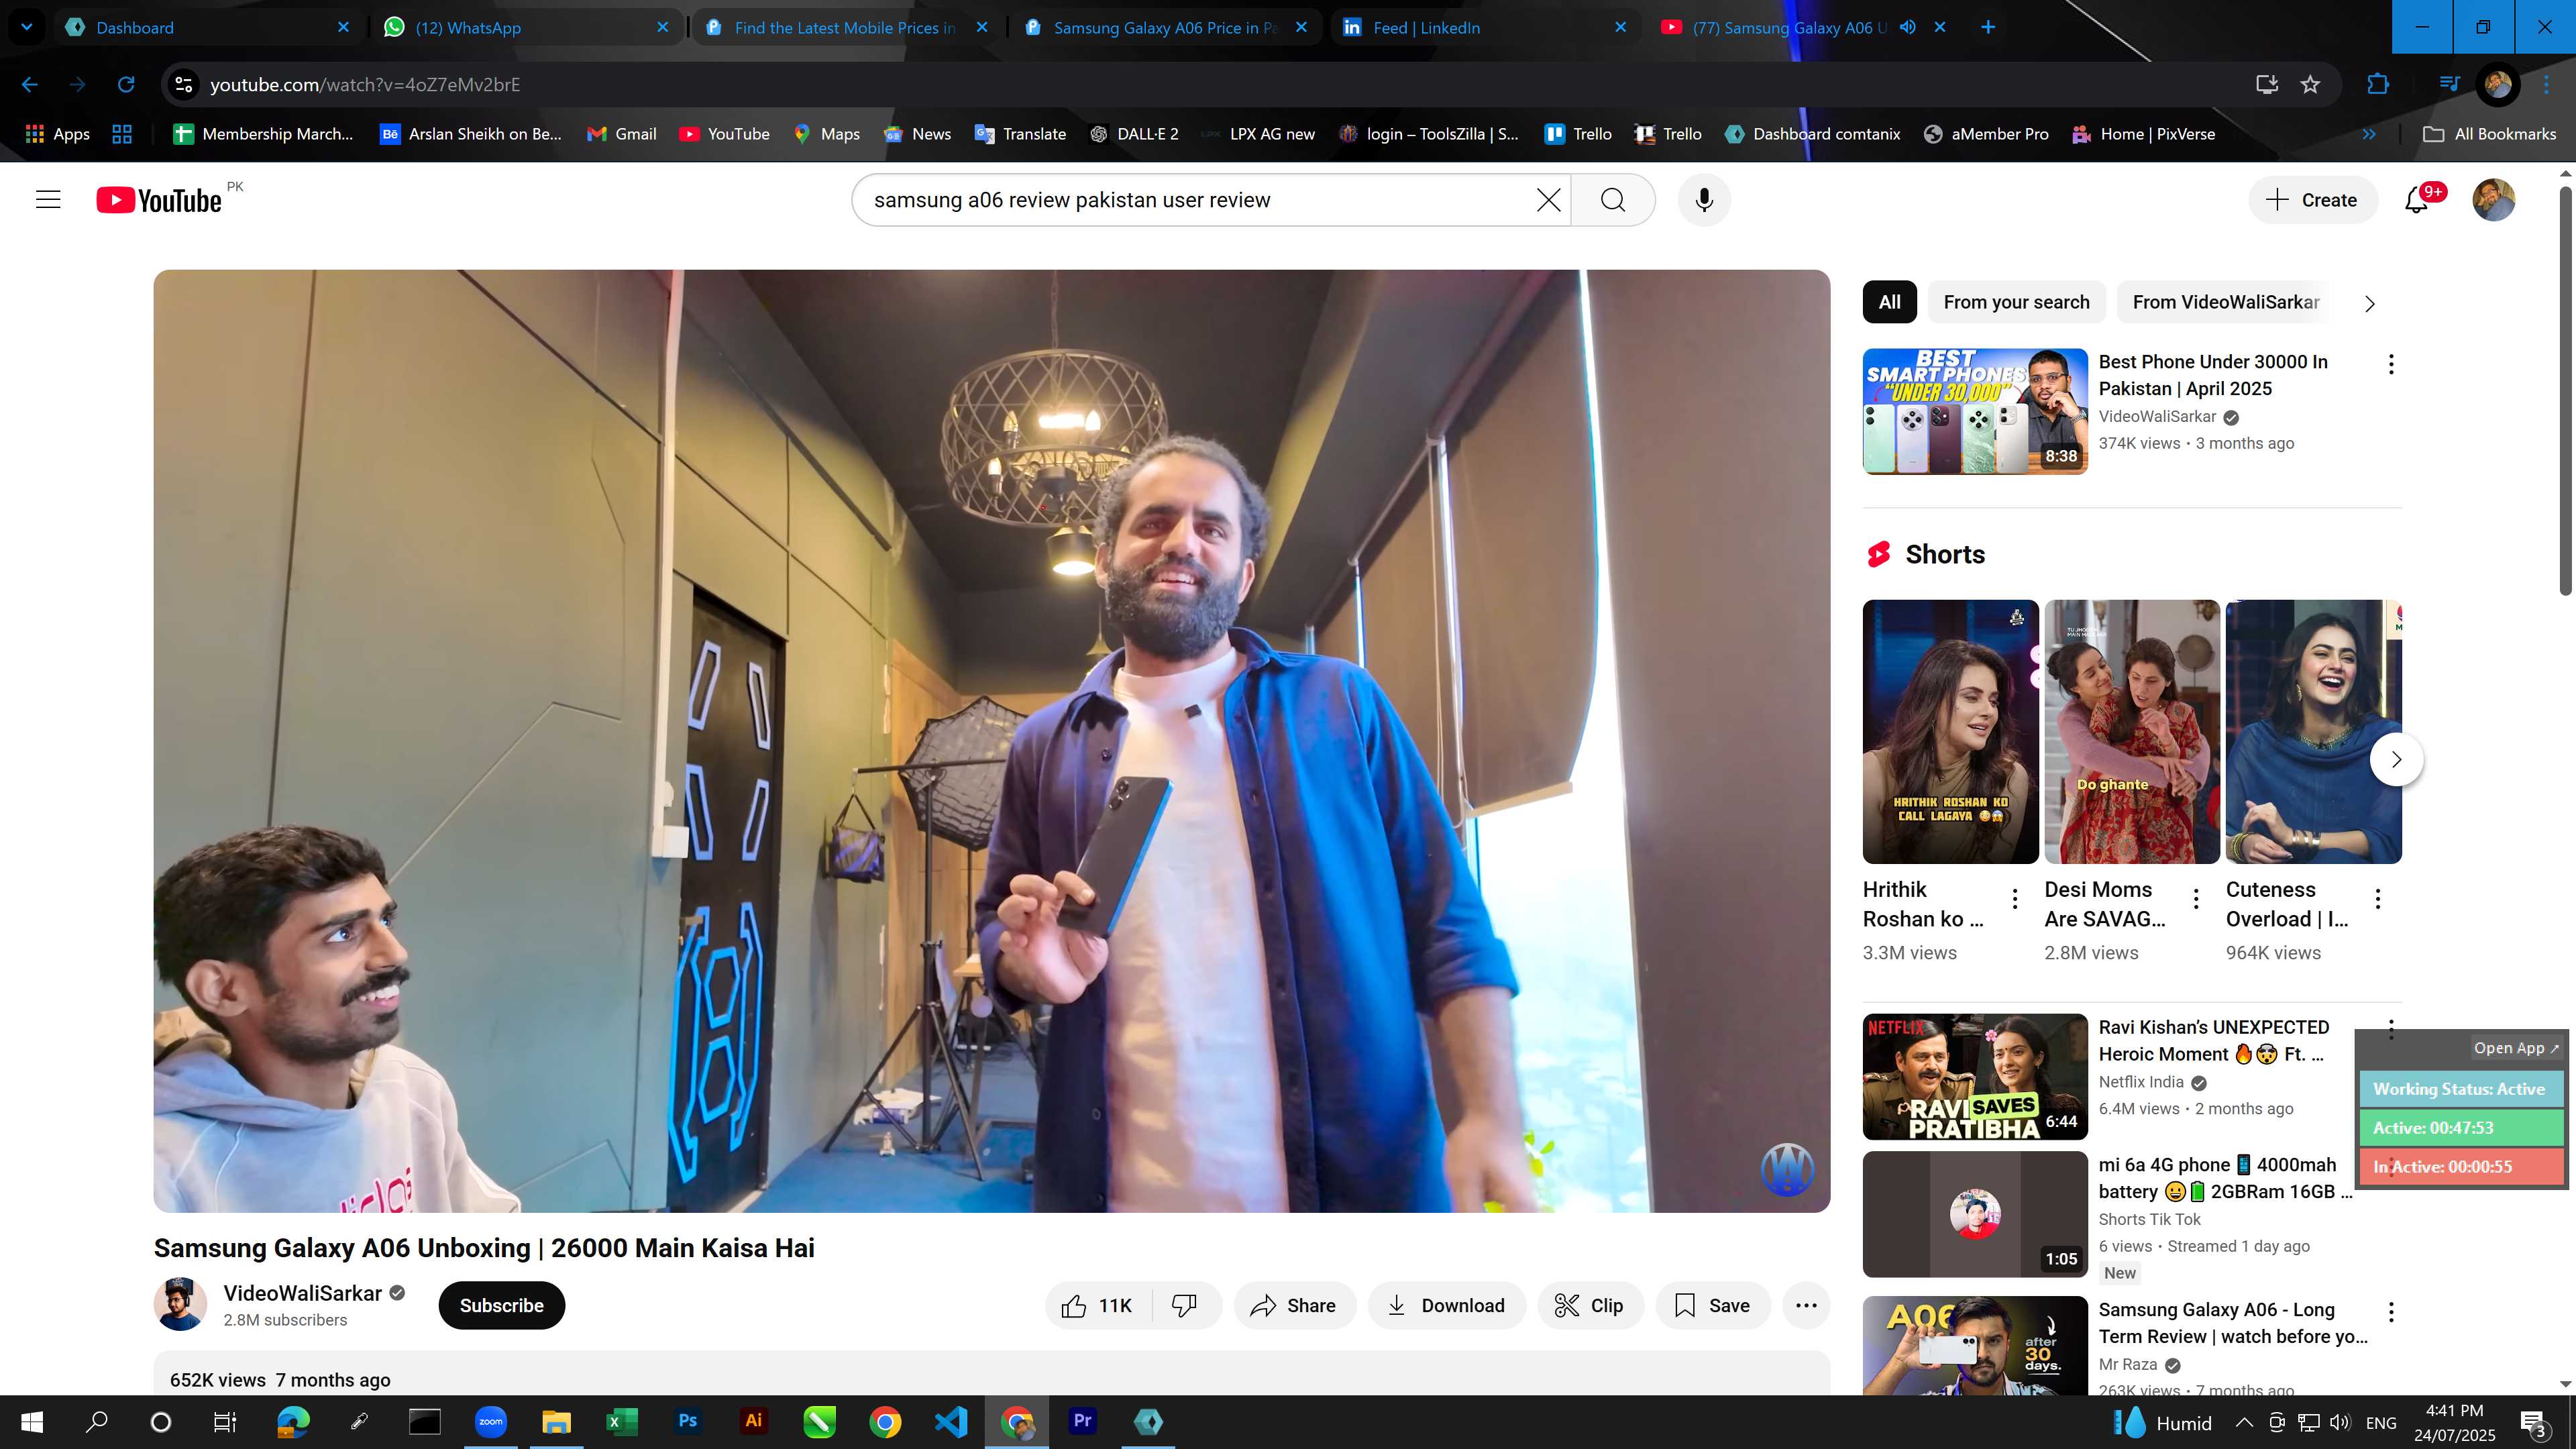Open the YouTube account avatar menu

point(2493,200)
